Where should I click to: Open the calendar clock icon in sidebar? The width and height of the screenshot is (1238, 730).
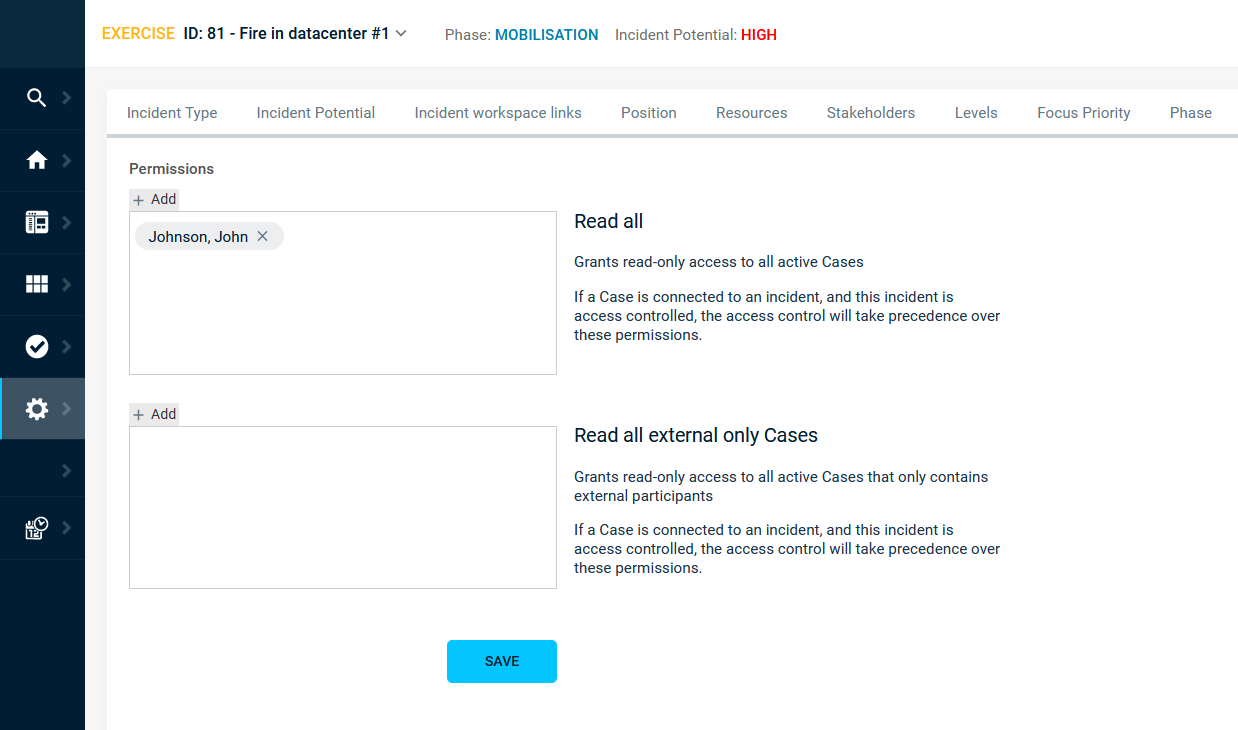[36, 528]
